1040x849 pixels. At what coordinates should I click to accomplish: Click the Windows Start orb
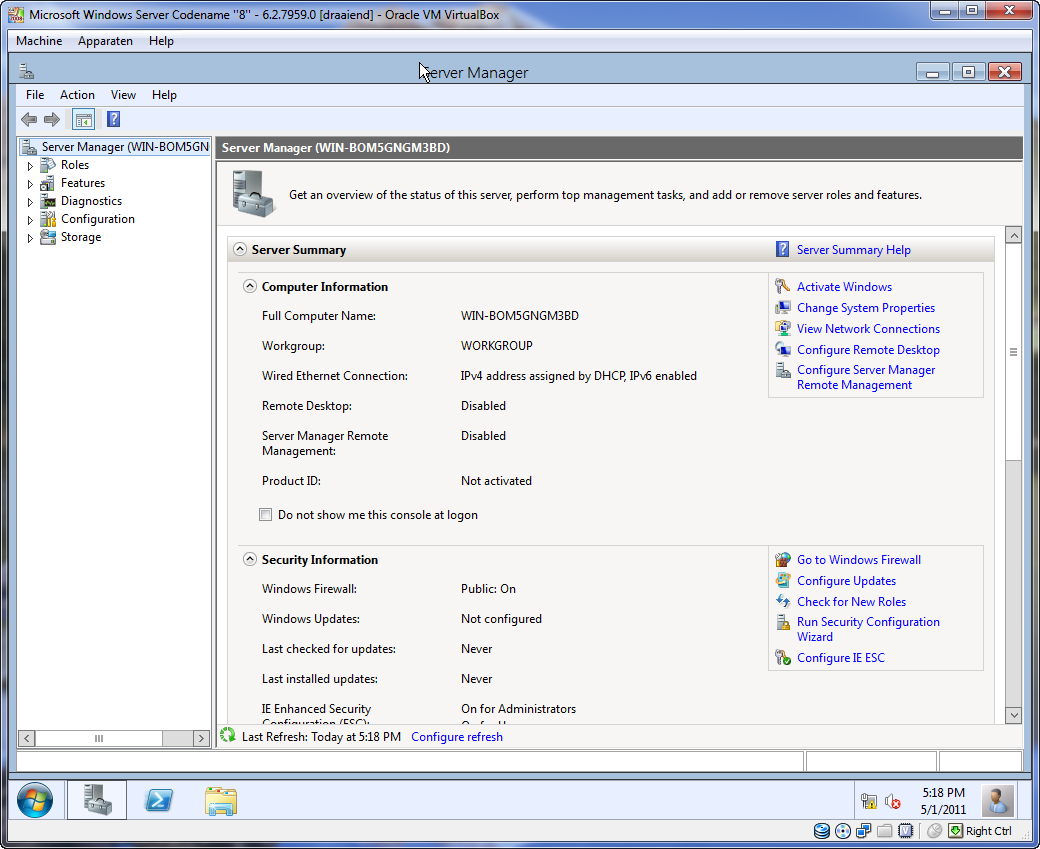[x=35, y=800]
